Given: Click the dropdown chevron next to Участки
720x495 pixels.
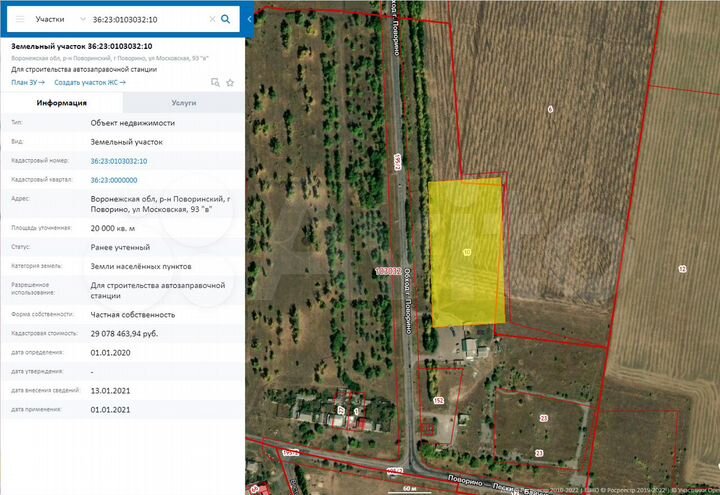Looking at the screenshot, I should 83,19.
